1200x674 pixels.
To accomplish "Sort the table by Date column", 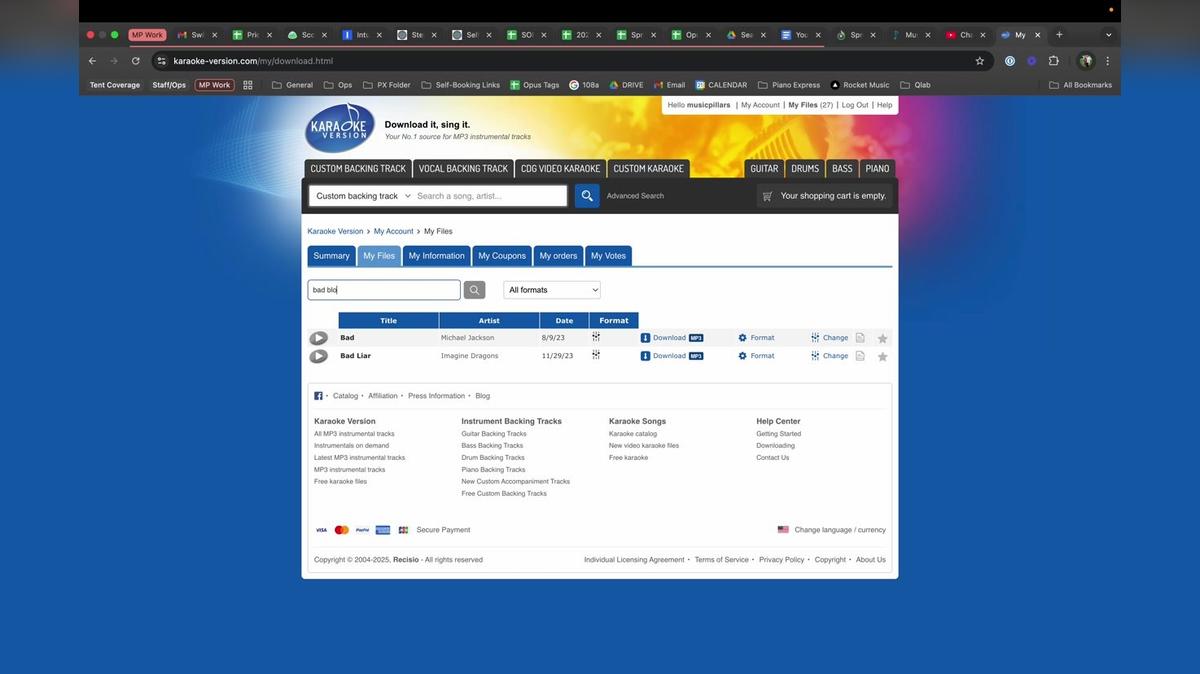I will click(564, 321).
